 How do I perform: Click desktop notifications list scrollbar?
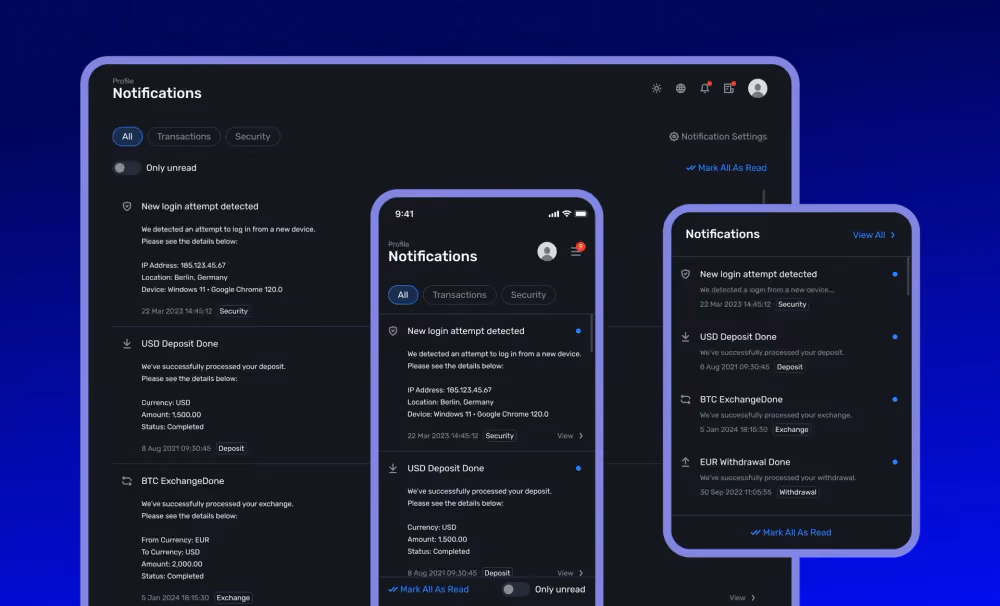click(763, 196)
